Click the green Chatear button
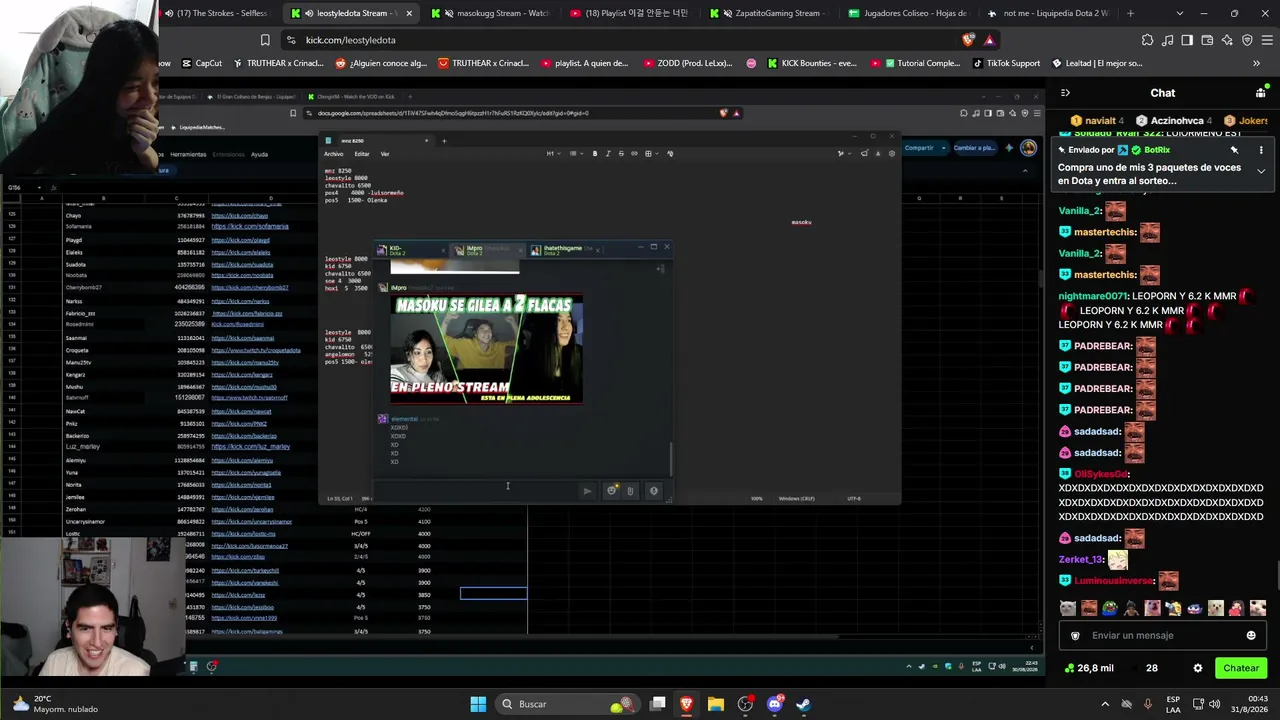 click(1241, 668)
